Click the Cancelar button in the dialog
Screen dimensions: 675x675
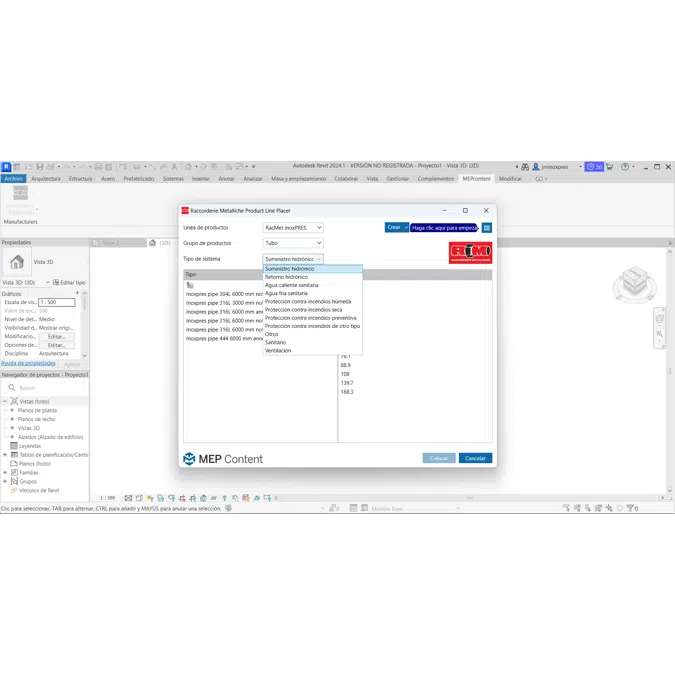[x=475, y=458]
